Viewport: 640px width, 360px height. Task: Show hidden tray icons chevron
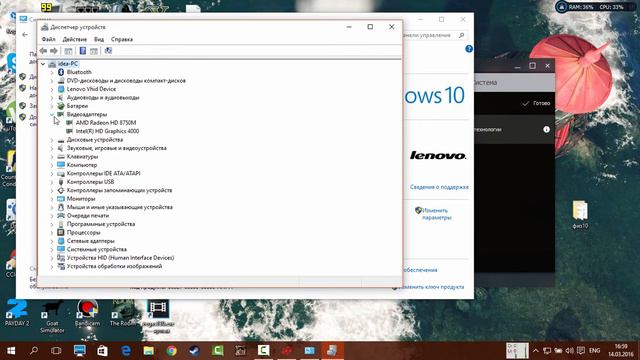pos(536,351)
